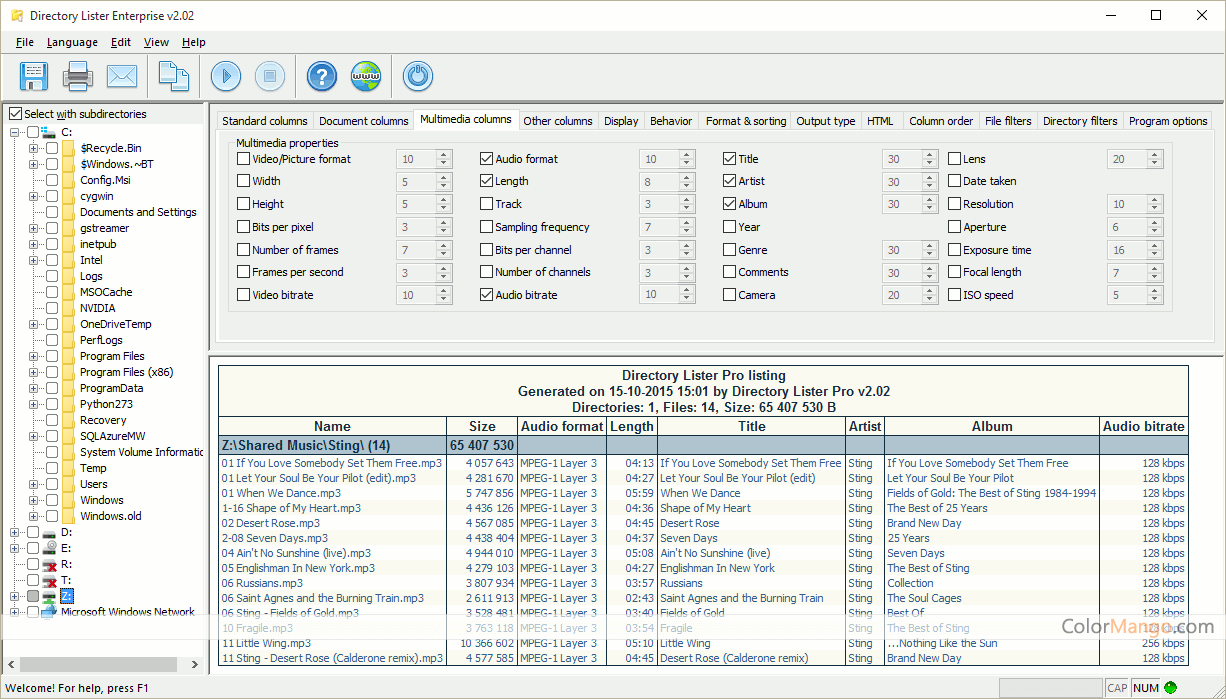Select the Documents and Settings folder
1226x699 pixels.
pyautogui.click(x=138, y=212)
